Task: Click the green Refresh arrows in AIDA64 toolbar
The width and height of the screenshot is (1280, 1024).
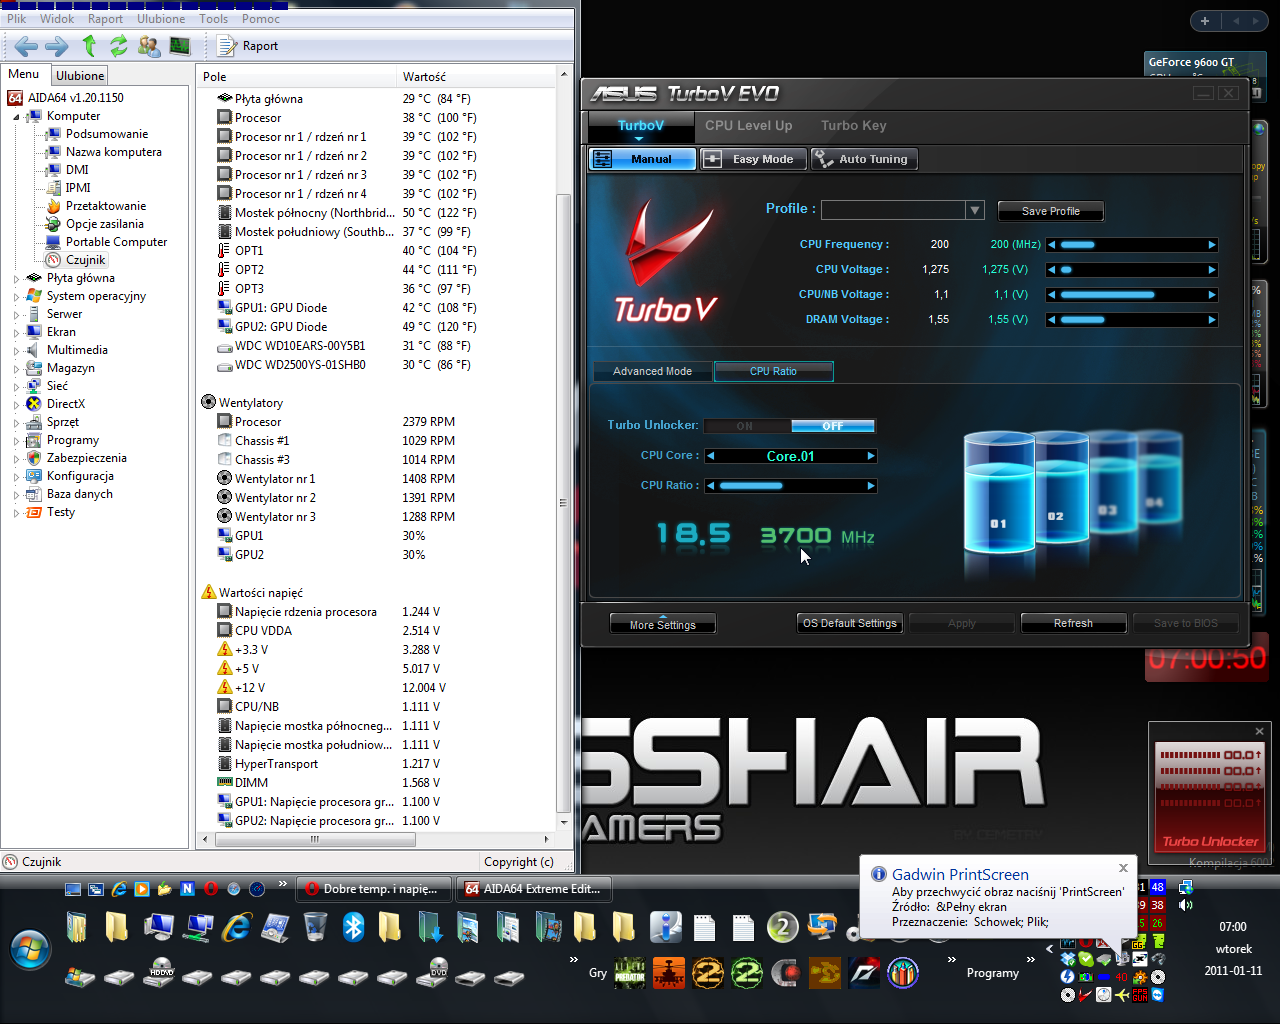Action: [x=119, y=46]
